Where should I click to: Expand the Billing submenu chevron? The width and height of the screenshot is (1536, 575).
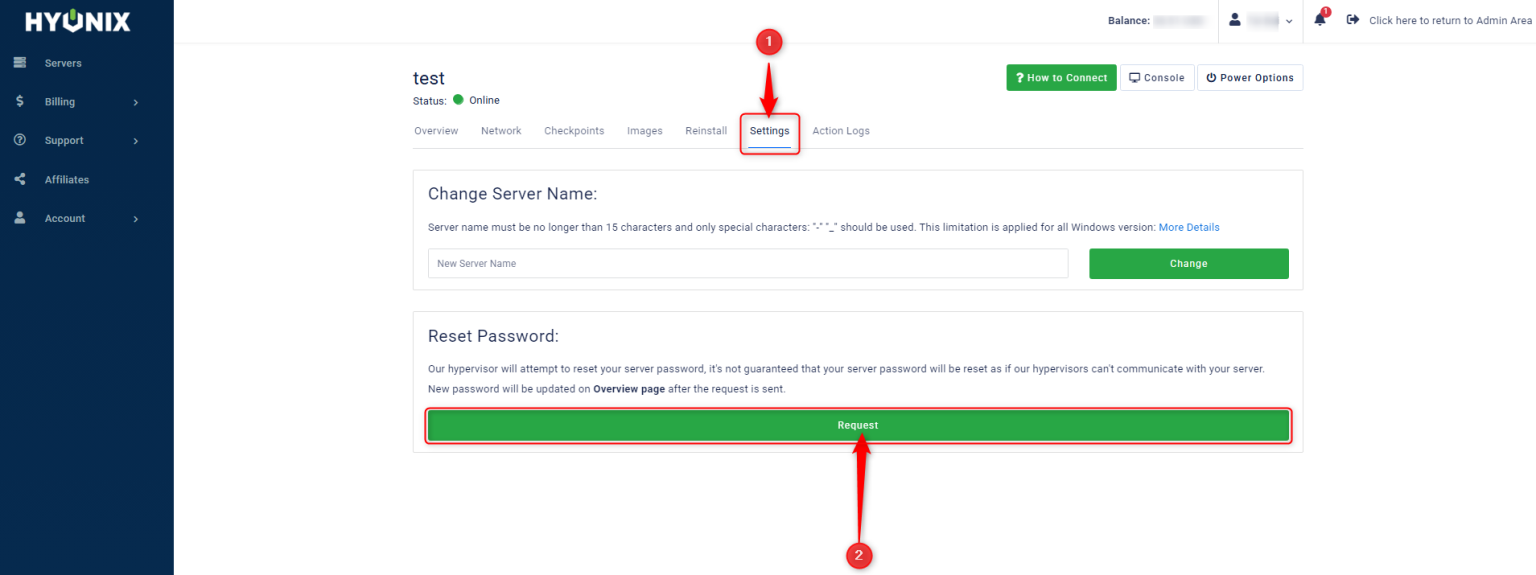coord(136,102)
